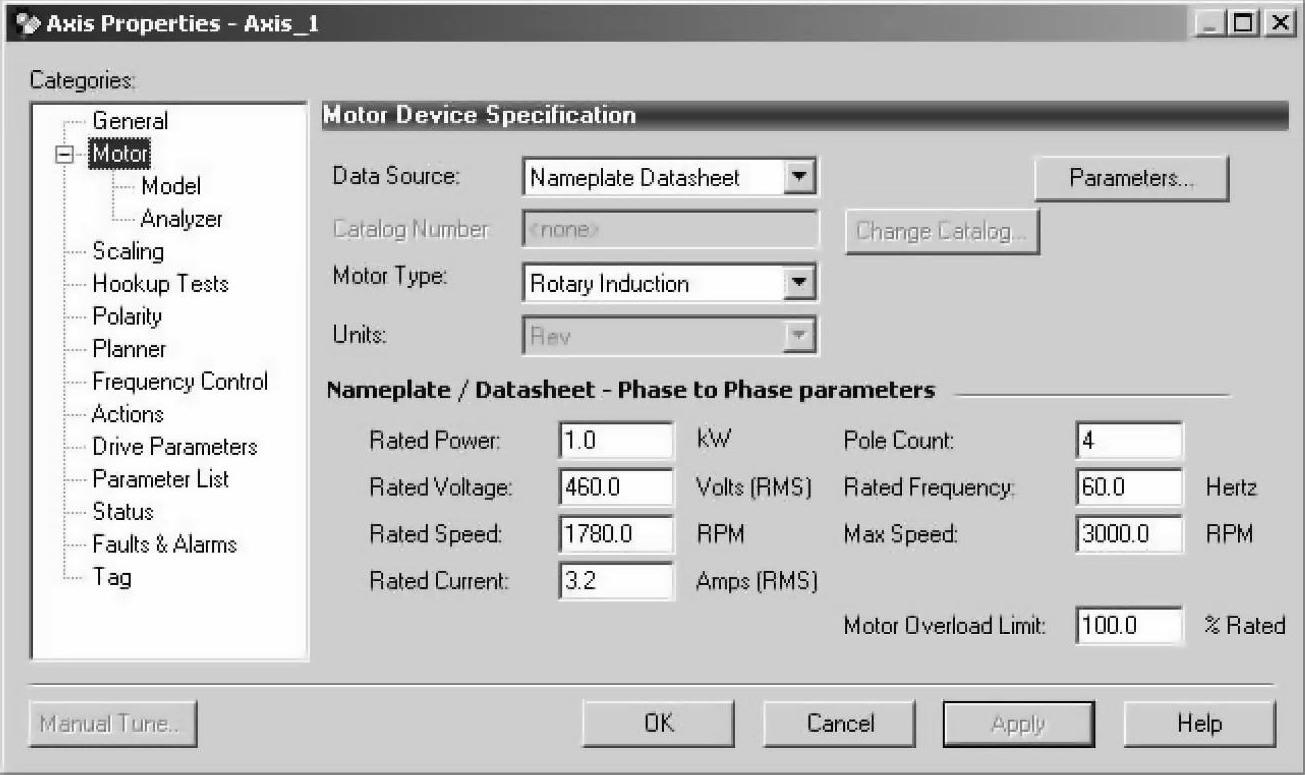
Task: Click the disabled Units dropdown
Action: [670, 336]
